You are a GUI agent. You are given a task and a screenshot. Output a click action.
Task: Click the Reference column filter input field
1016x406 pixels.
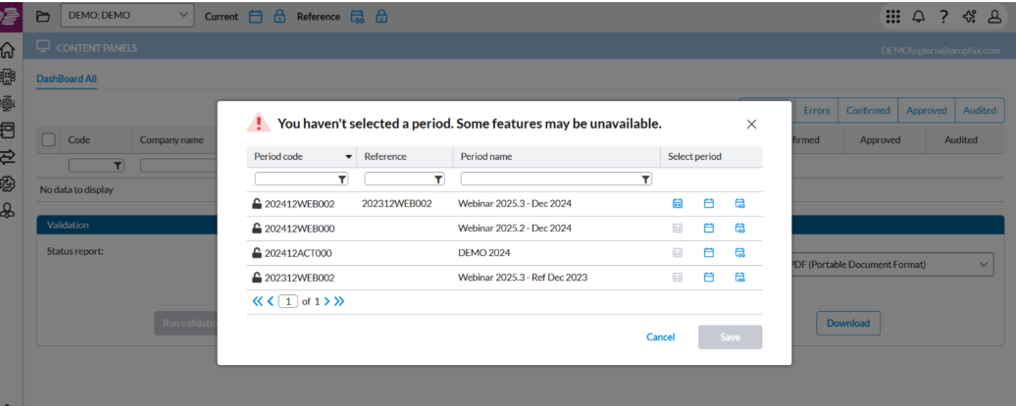pyautogui.click(x=398, y=179)
